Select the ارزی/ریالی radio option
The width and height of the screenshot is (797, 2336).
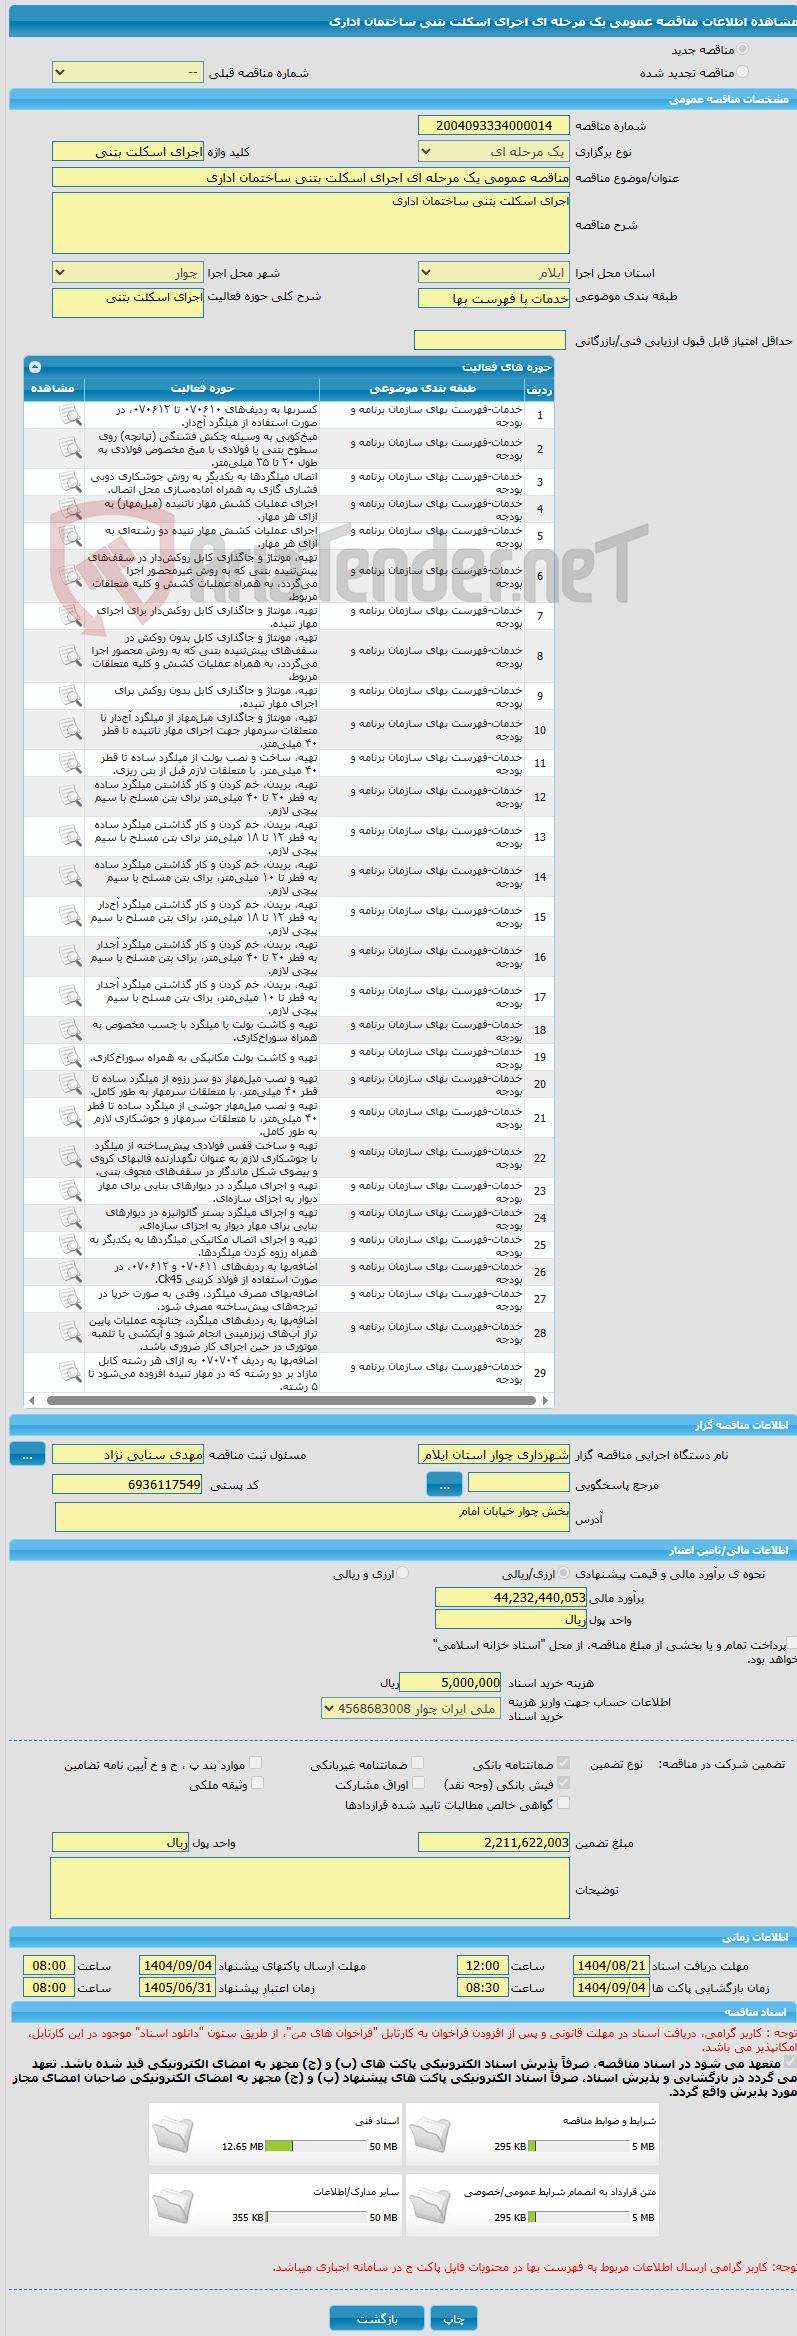point(564,1573)
